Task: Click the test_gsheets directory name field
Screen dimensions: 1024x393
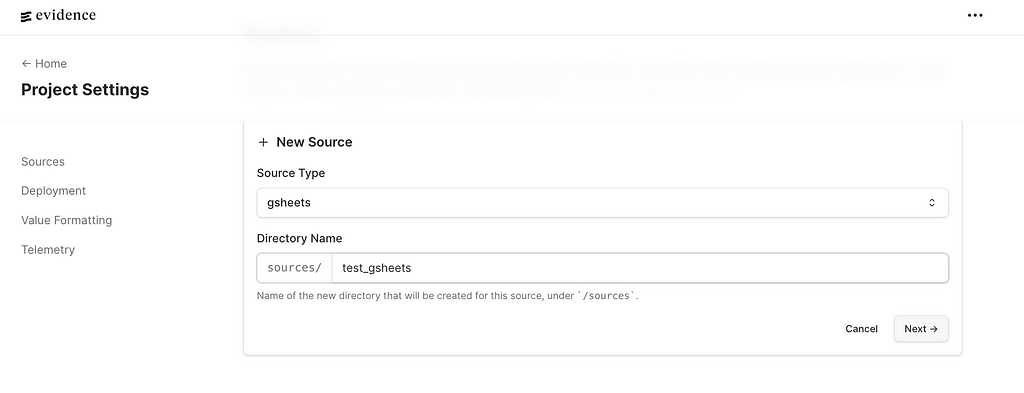Action: point(640,268)
